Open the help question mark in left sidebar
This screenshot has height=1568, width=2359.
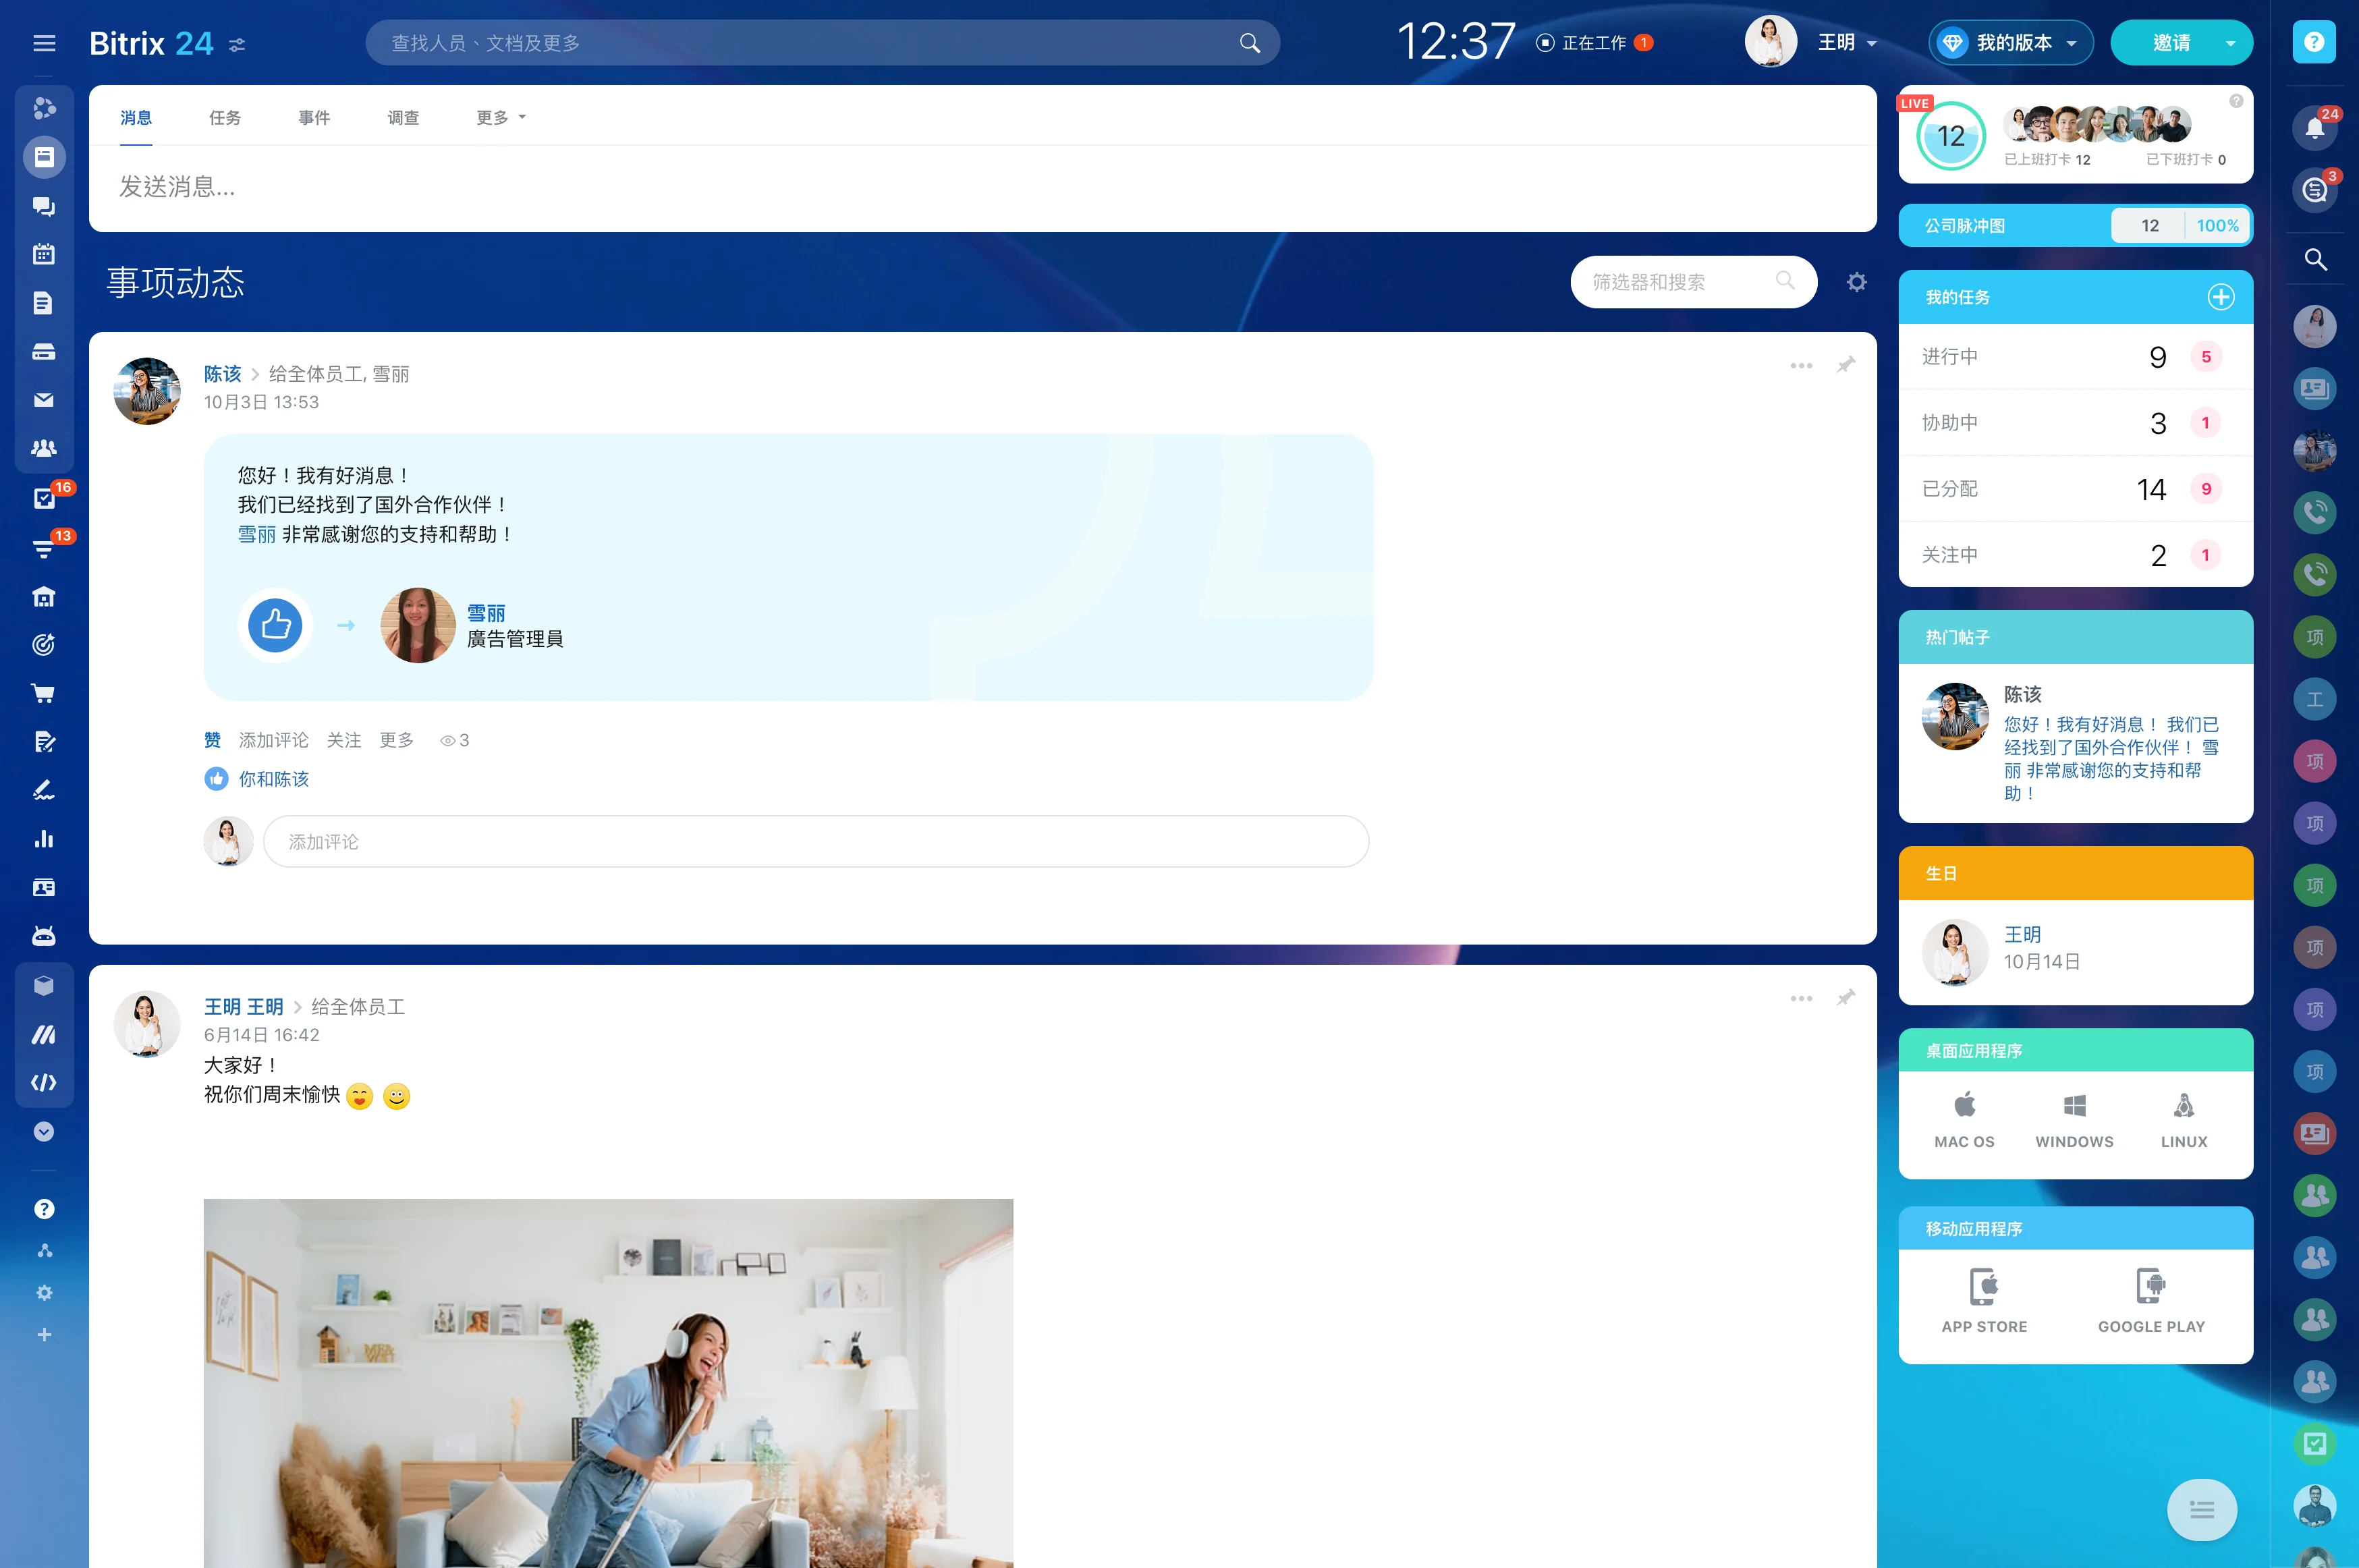pos(44,1209)
